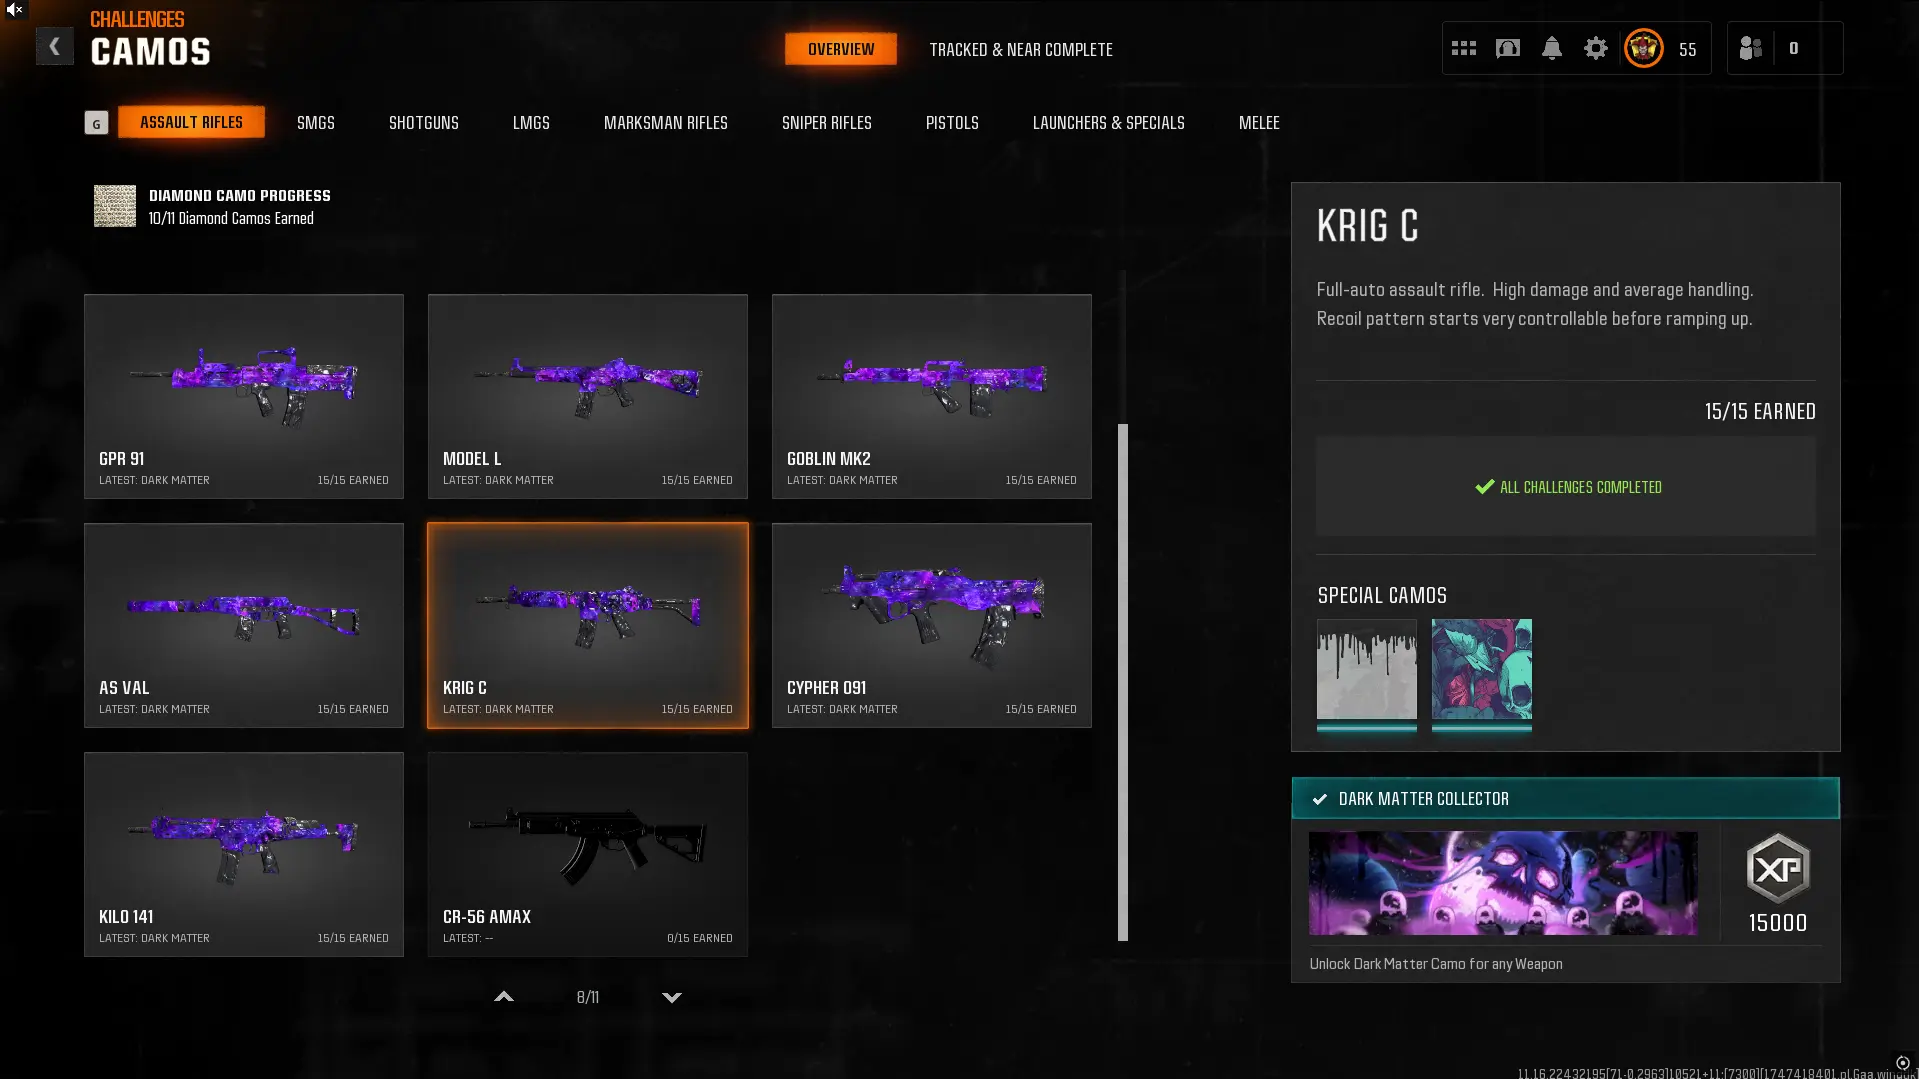Click the back arrow beside Camos

pos(55,46)
